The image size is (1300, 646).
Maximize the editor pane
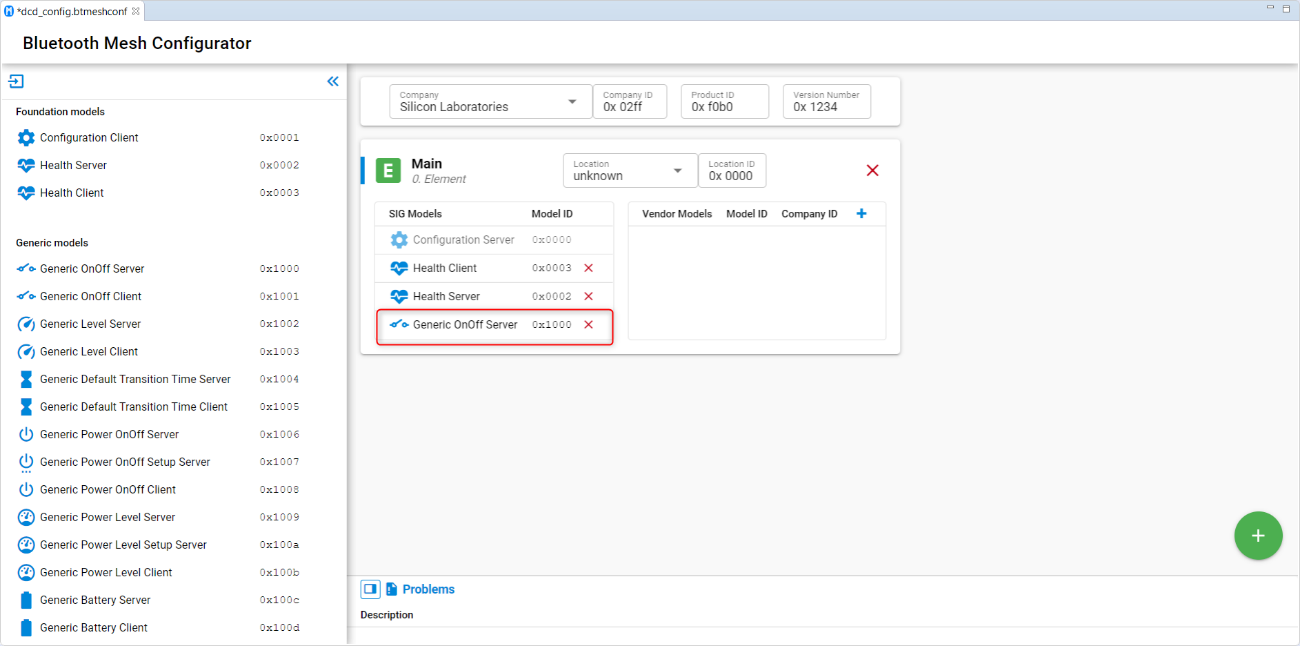(x=1285, y=8)
